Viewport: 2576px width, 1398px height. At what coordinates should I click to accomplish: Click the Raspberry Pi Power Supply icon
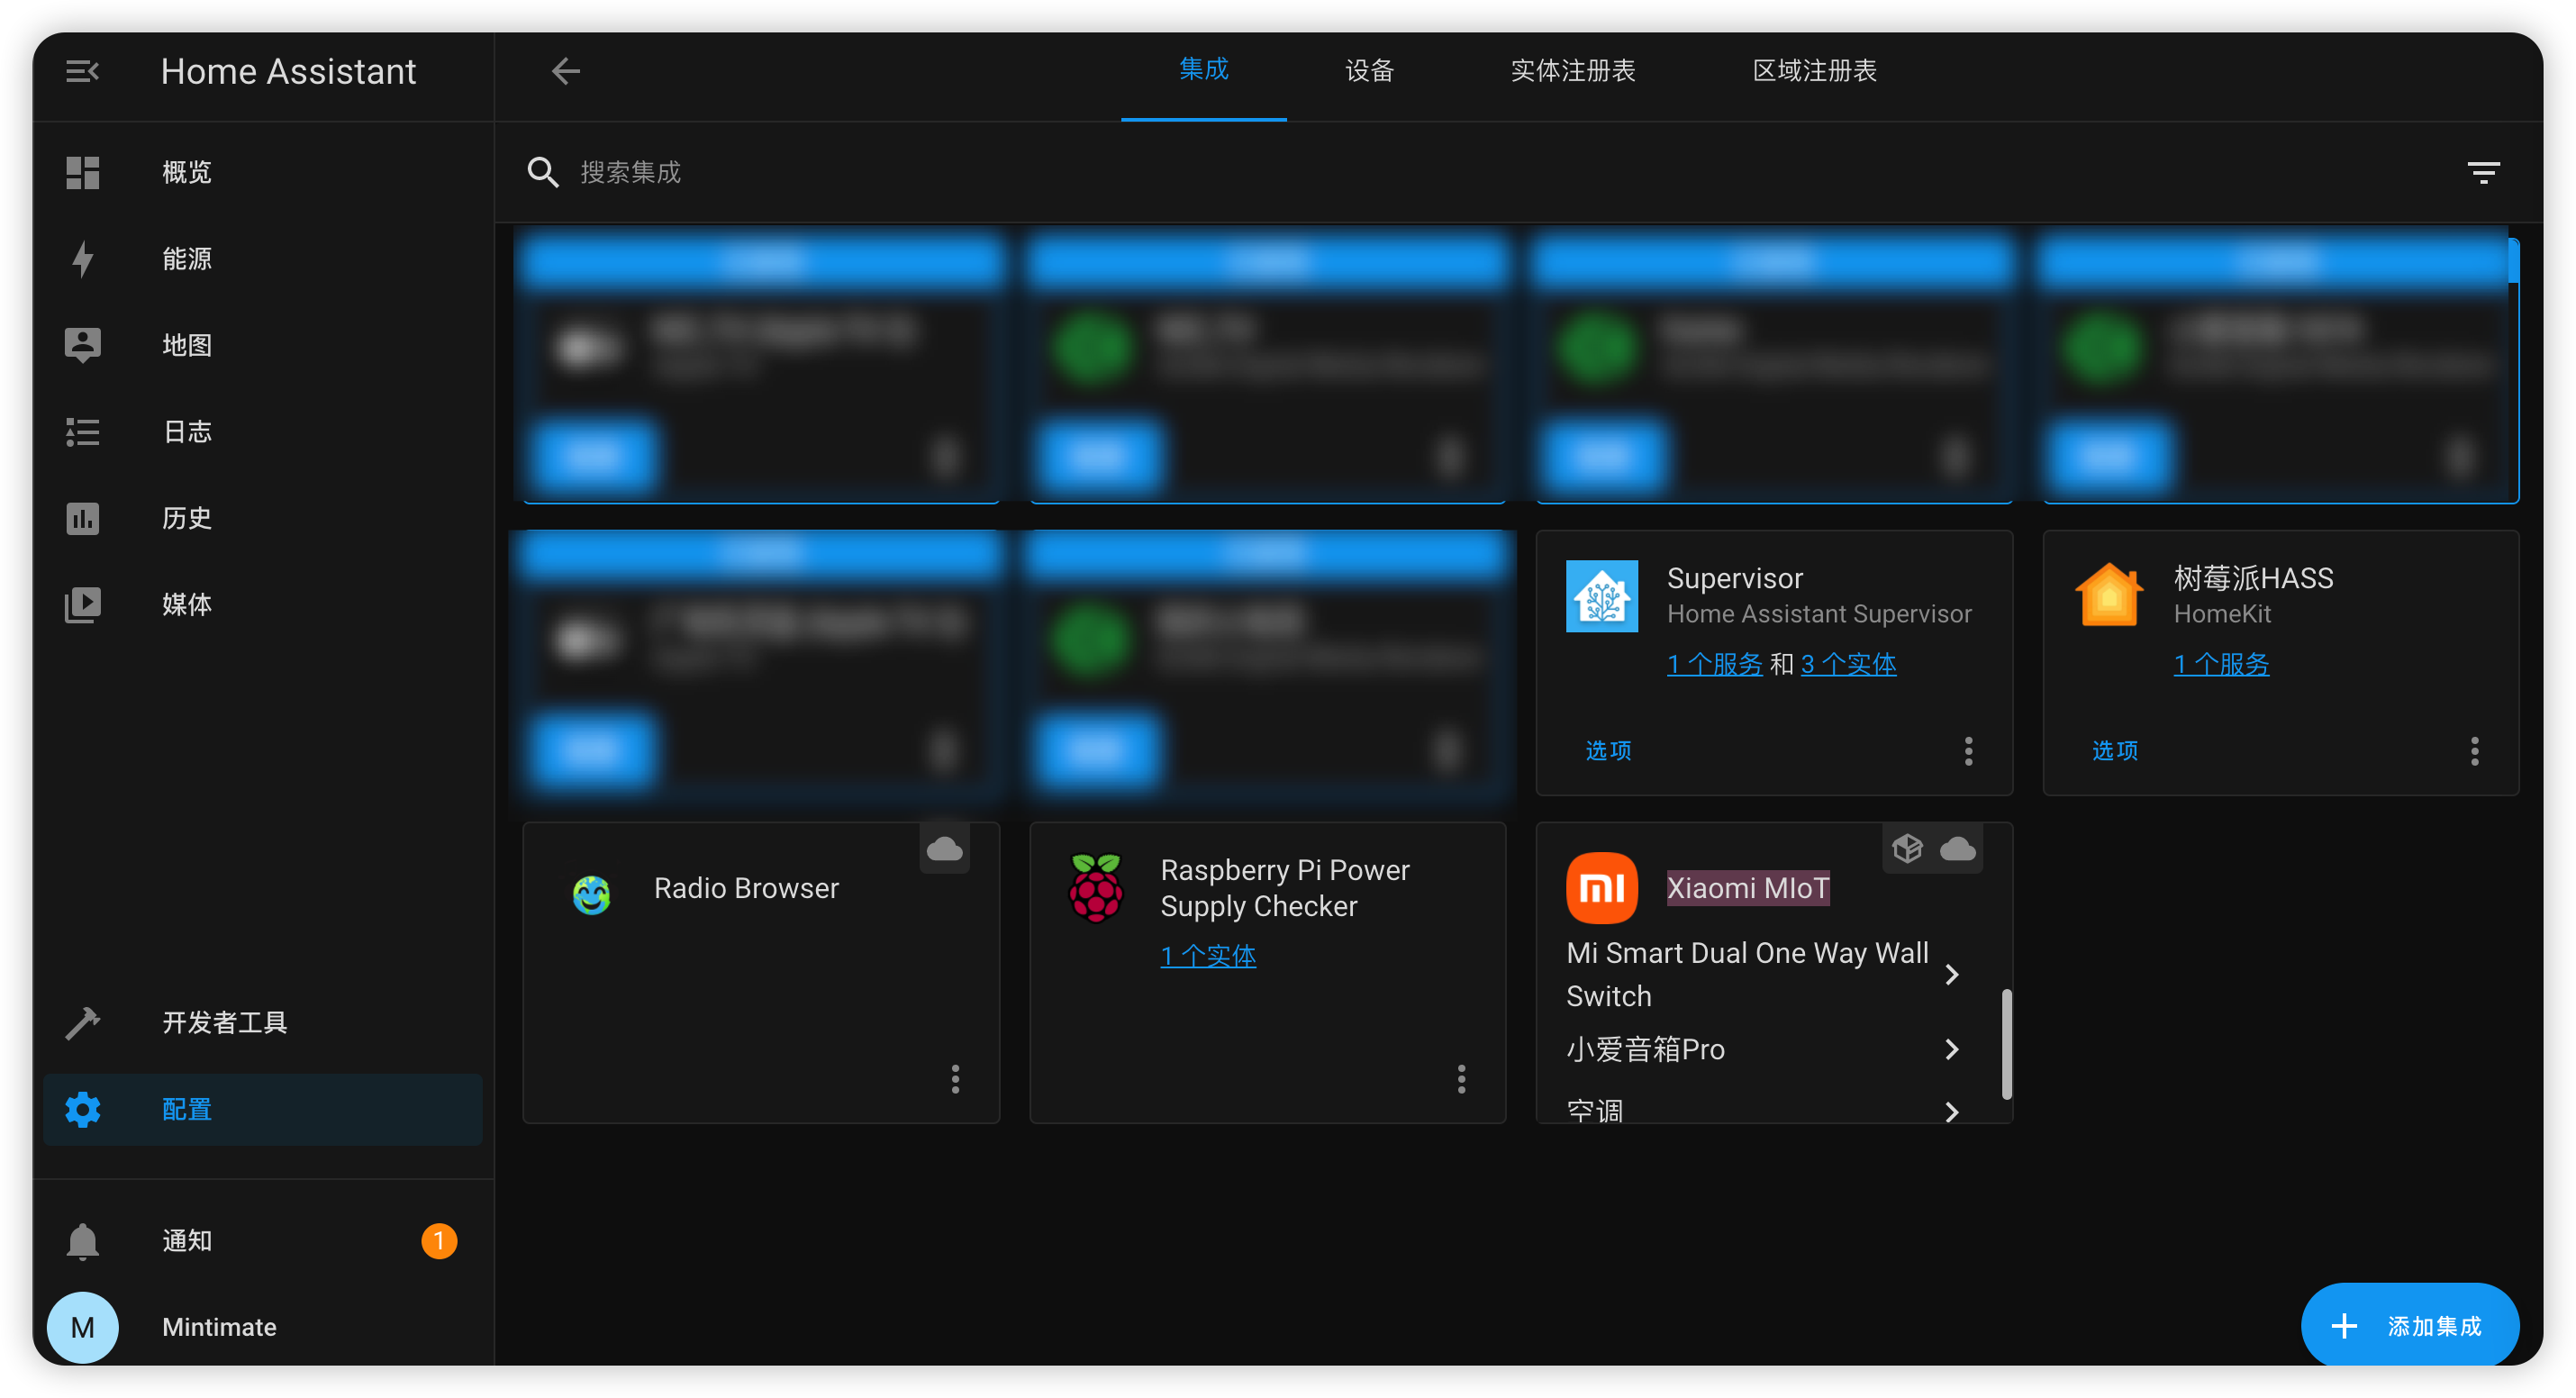coord(1096,888)
